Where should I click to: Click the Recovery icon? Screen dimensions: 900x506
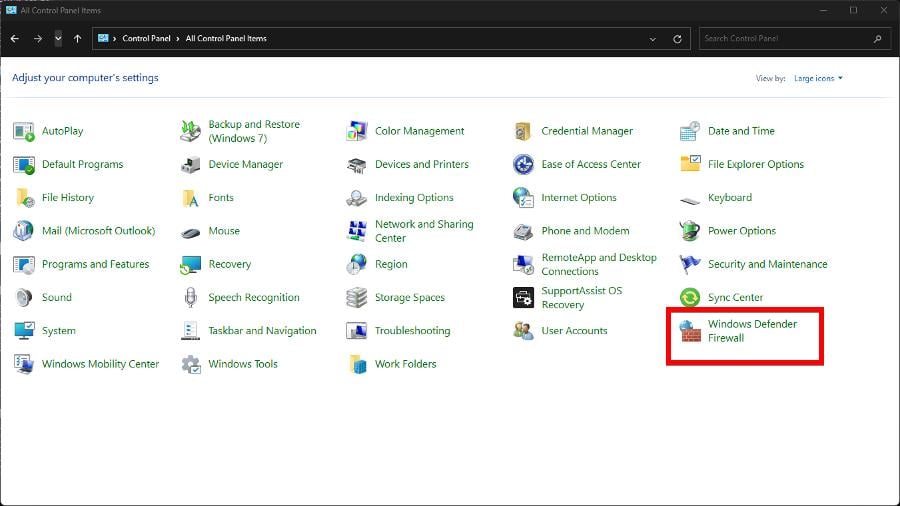pyautogui.click(x=190, y=265)
